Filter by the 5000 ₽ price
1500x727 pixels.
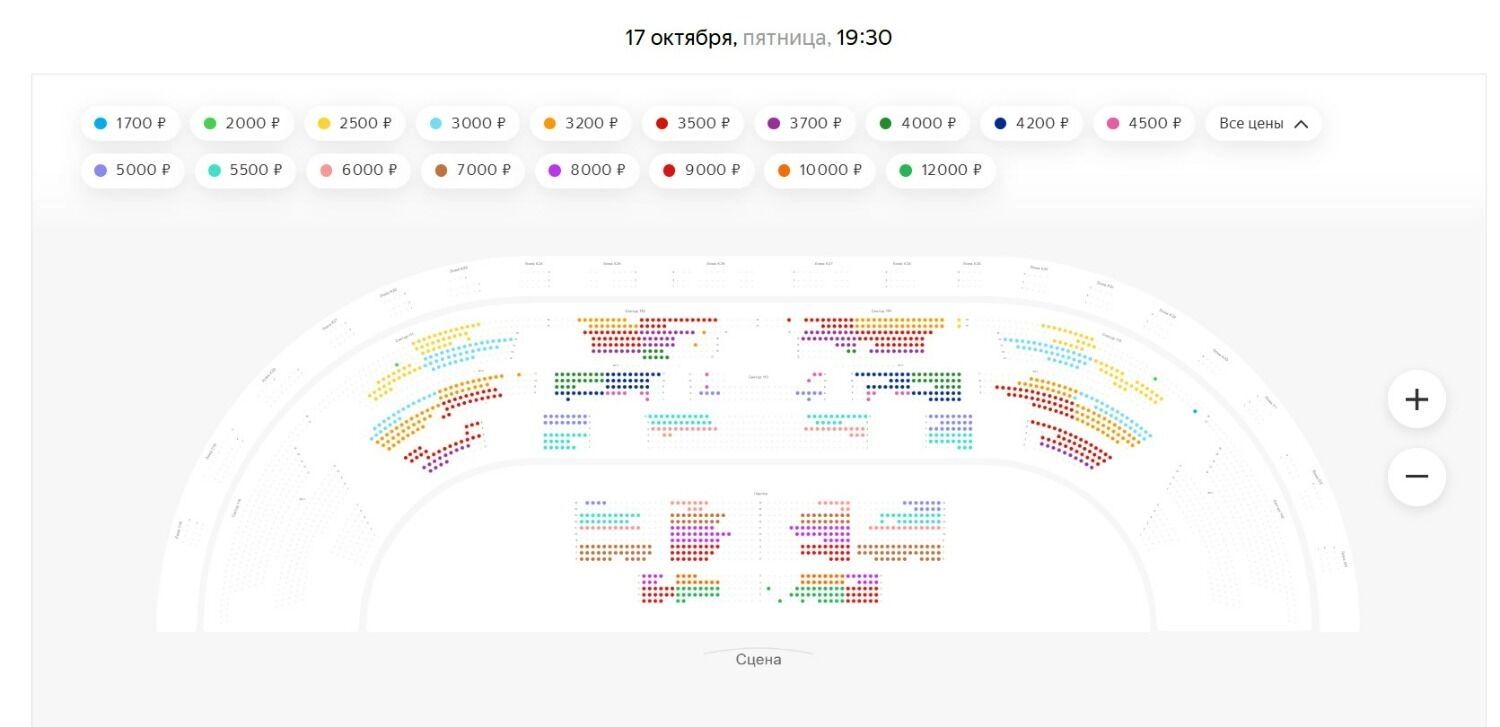tap(132, 170)
